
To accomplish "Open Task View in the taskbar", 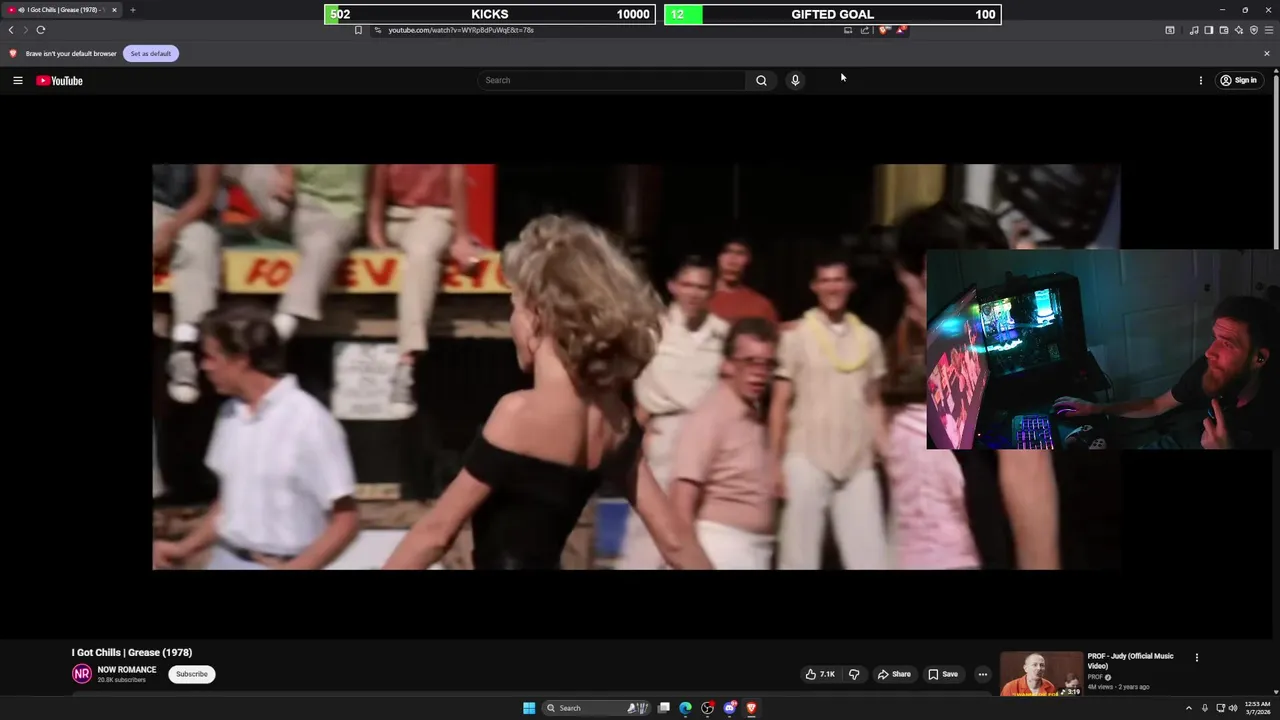I will 663,708.
